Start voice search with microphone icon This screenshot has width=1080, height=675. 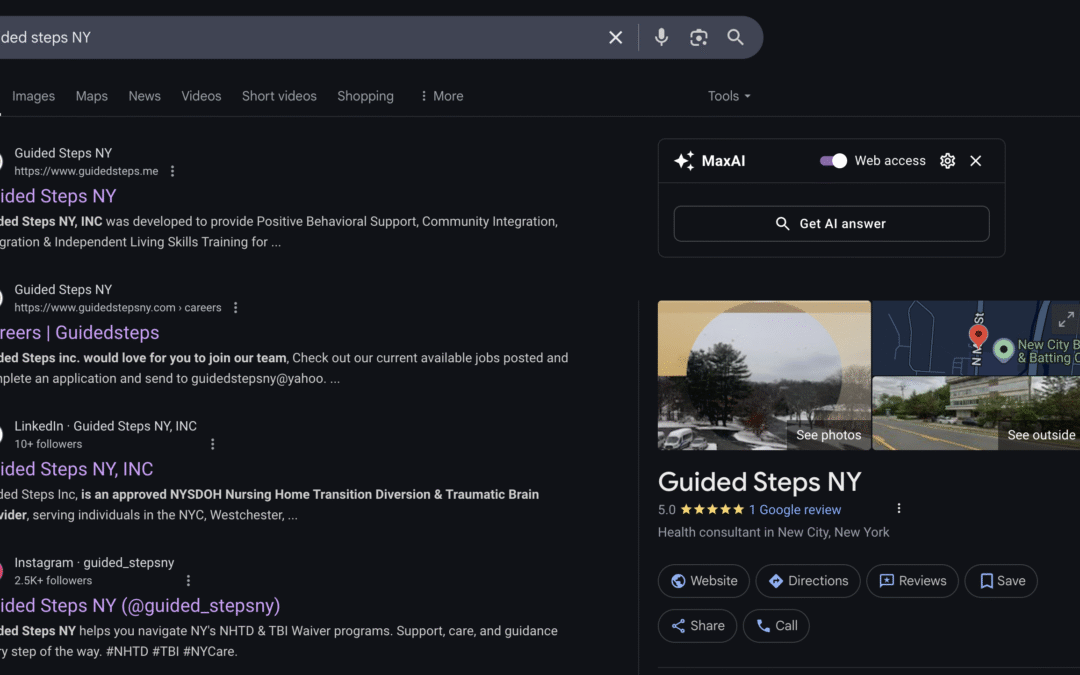661,37
